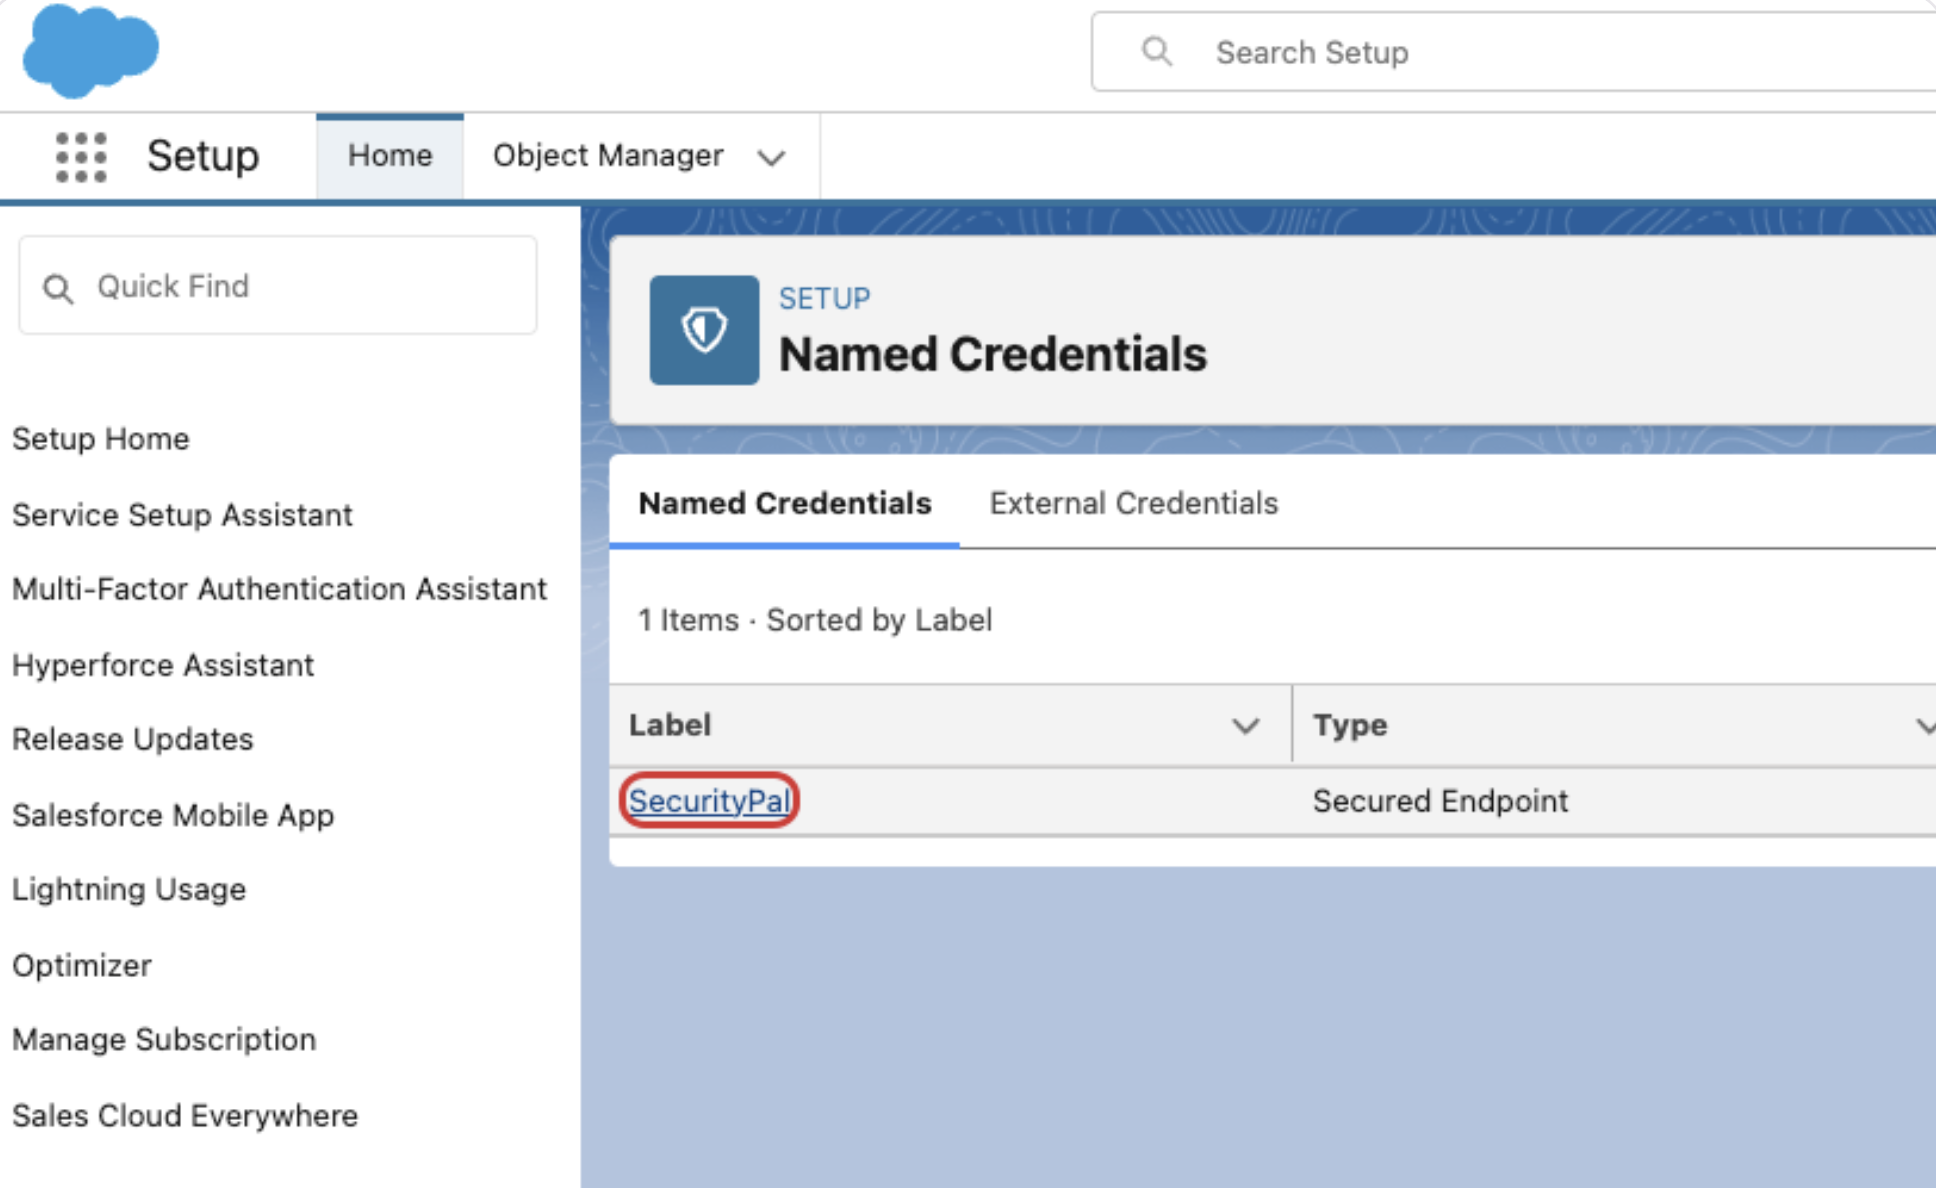Open Sales Cloud Everywhere

pyautogui.click(x=185, y=1115)
